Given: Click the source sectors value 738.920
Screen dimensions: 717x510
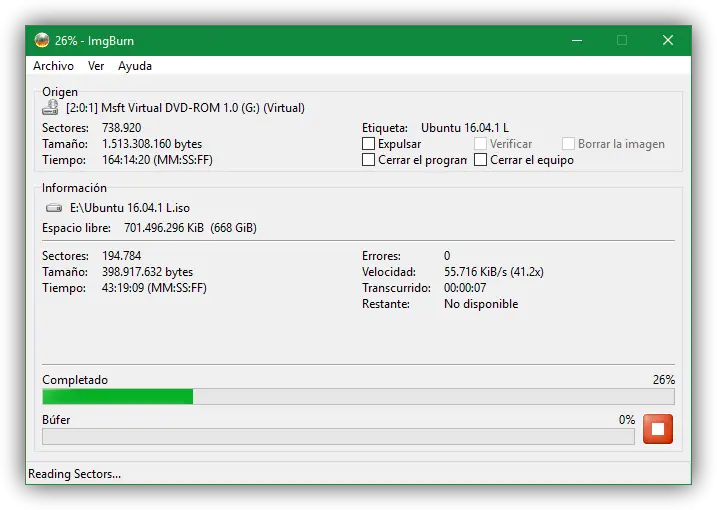Looking at the screenshot, I should point(122,128).
